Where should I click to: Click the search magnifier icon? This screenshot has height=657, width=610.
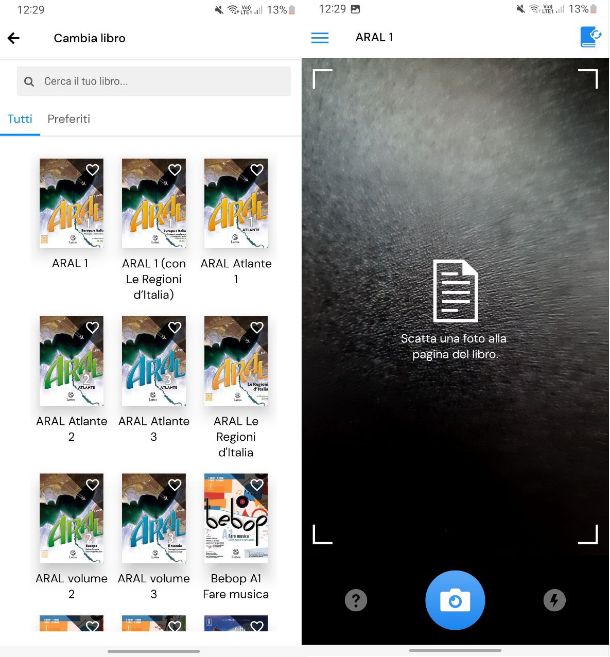pyautogui.click(x=29, y=82)
